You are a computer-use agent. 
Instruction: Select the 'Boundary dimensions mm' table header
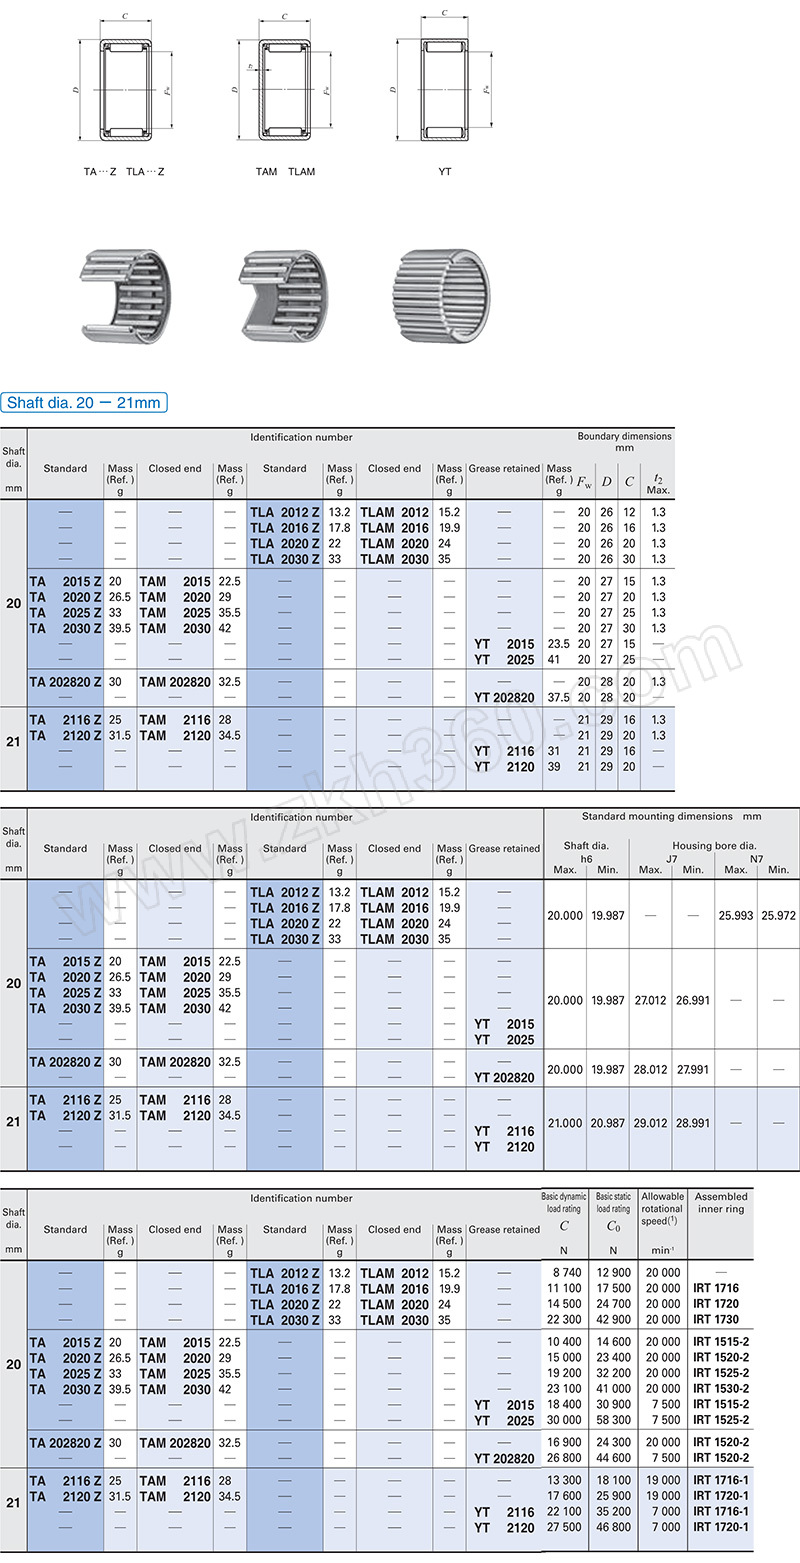click(624, 442)
